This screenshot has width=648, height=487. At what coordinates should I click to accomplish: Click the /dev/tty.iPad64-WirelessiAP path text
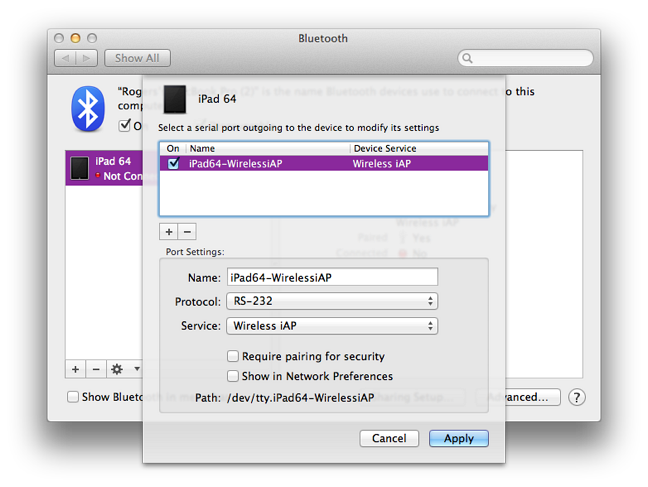pyautogui.click(x=300, y=398)
